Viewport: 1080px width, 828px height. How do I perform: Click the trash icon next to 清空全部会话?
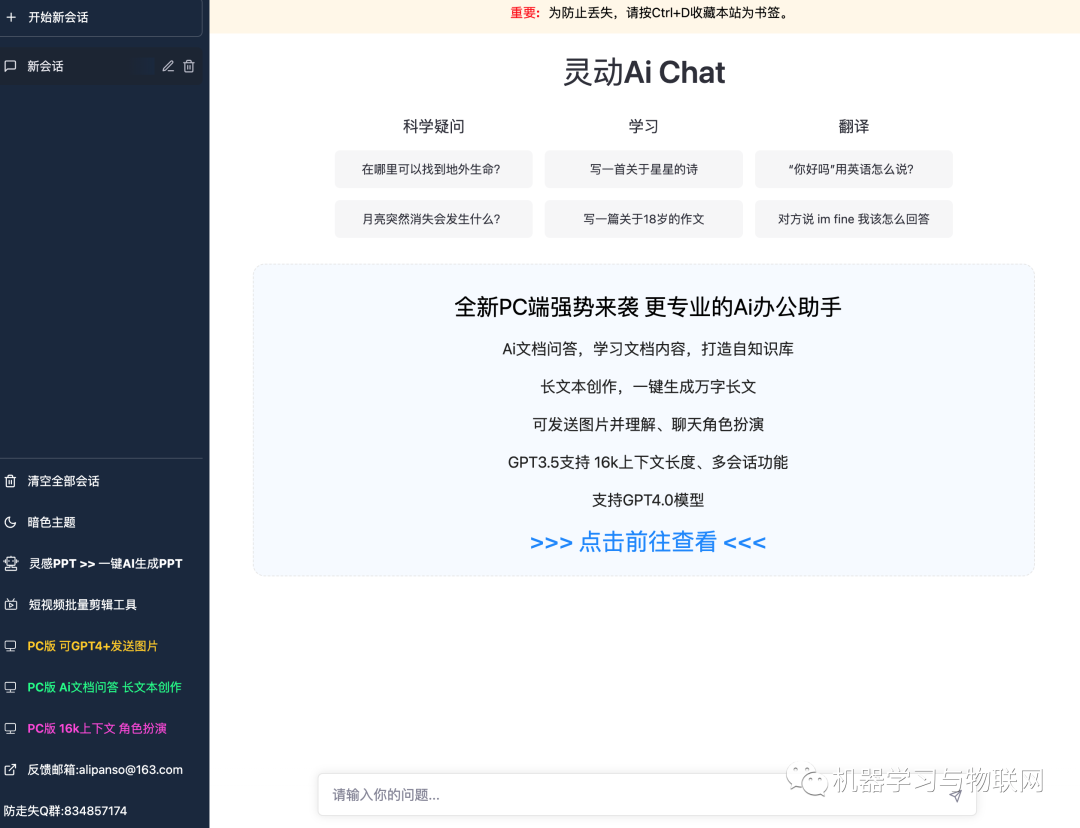pyautogui.click(x=11, y=481)
